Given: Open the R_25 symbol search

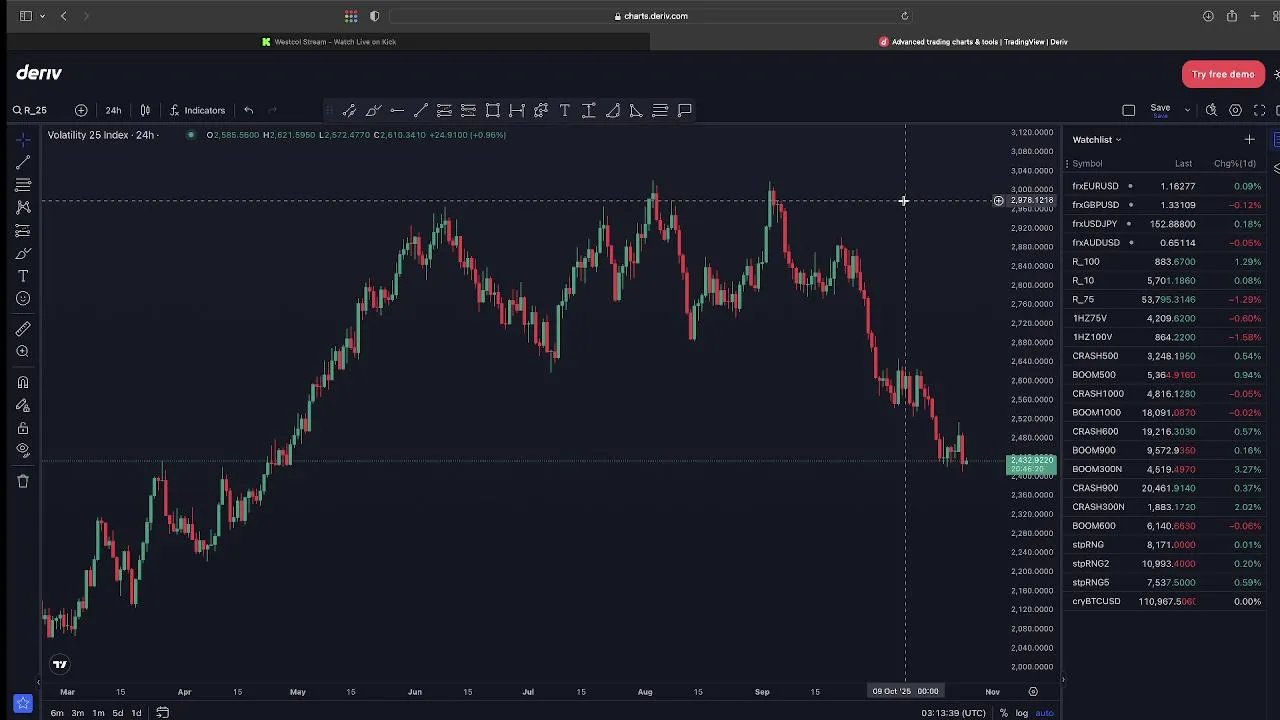Looking at the screenshot, I should (30, 110).
